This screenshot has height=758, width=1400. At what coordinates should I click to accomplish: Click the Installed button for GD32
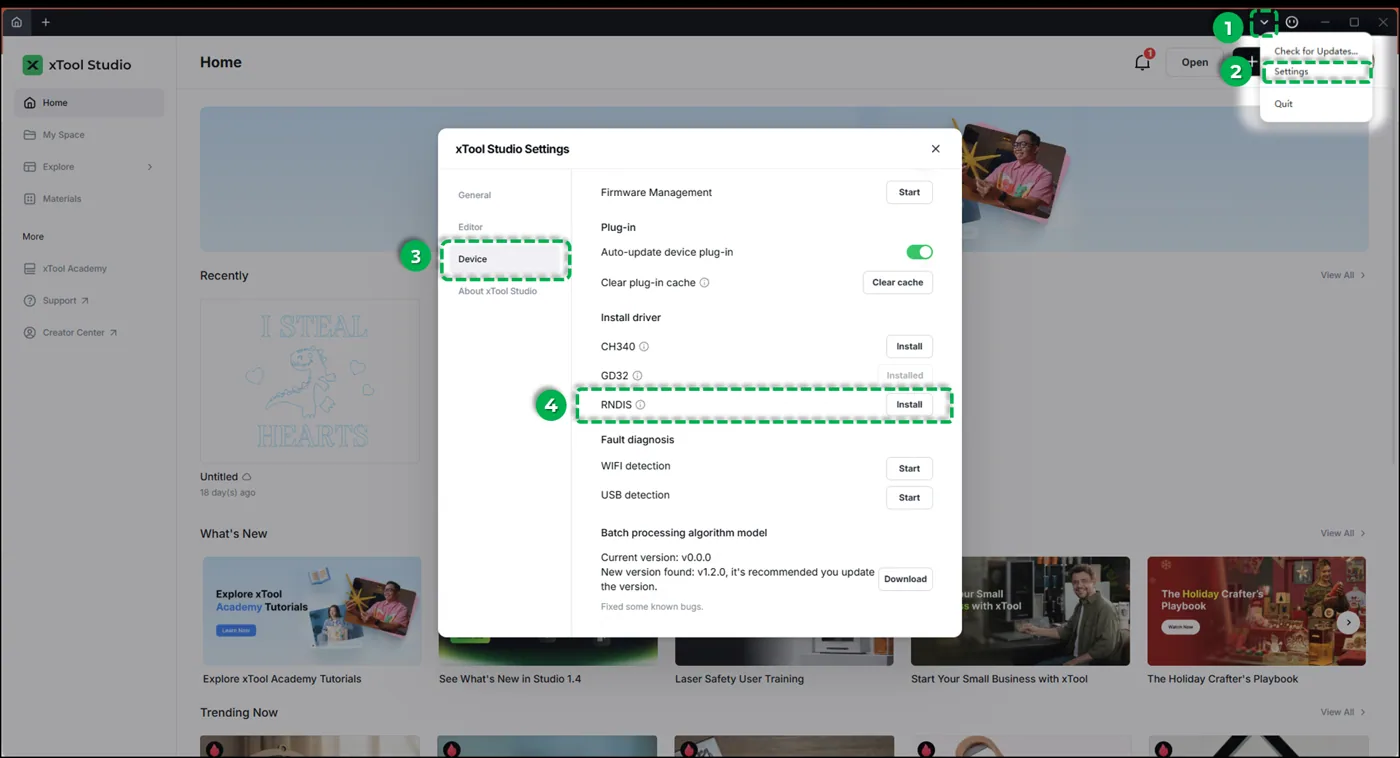coord(905,376)
